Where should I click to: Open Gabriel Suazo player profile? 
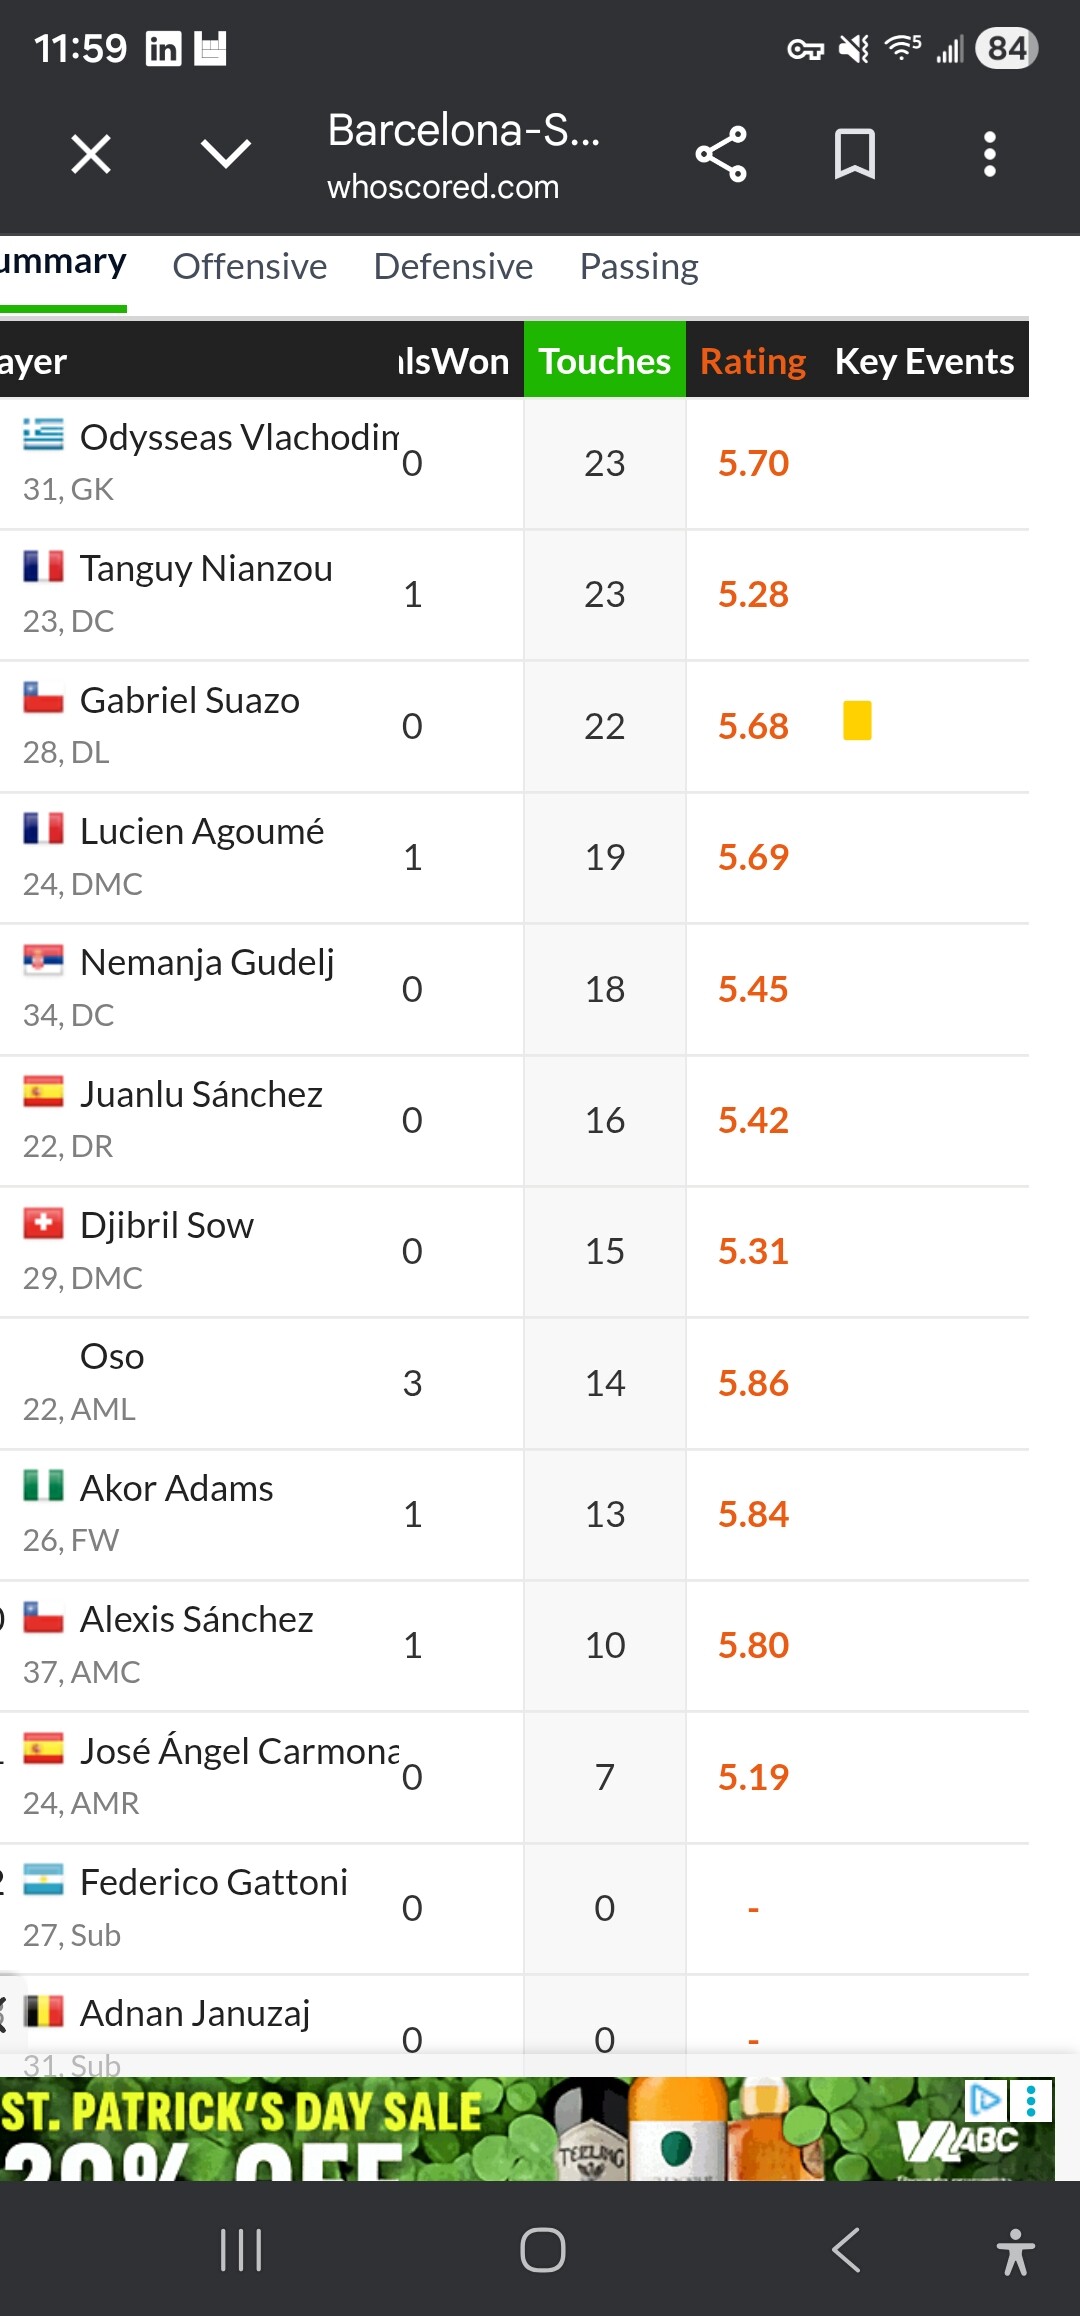tap(190, 700)
